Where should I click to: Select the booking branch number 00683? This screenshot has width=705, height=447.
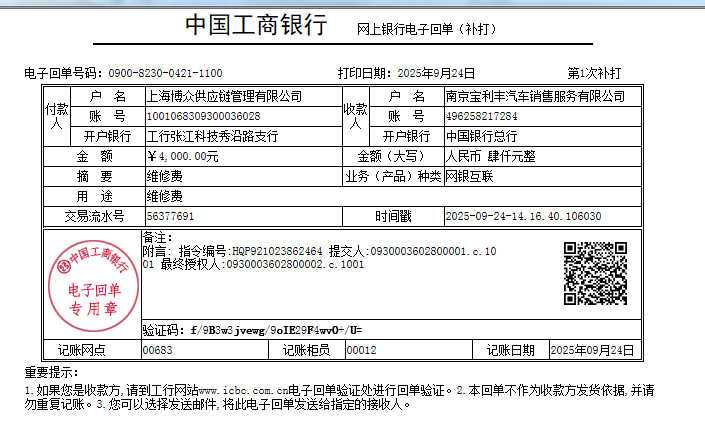coord(158,350)
